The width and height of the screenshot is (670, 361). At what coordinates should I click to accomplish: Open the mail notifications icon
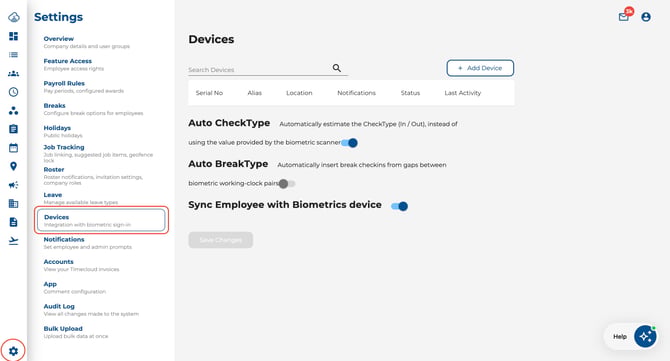point(624,17)
